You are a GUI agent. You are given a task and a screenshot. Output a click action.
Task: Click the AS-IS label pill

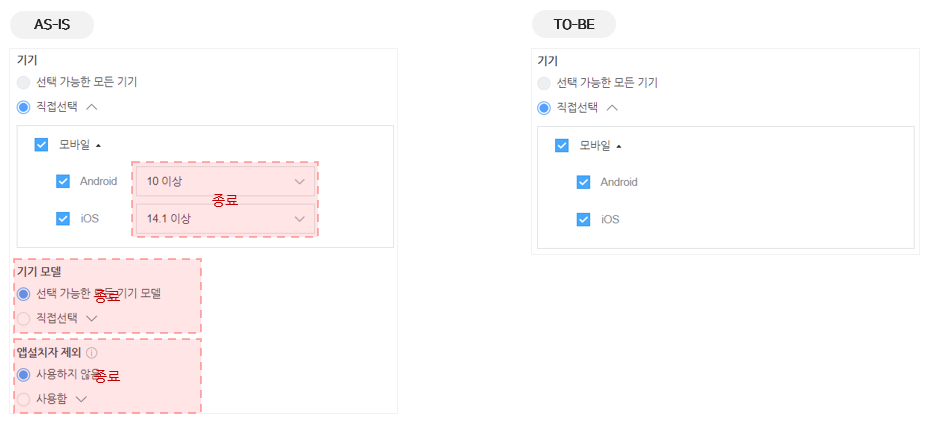coord(52,25)
